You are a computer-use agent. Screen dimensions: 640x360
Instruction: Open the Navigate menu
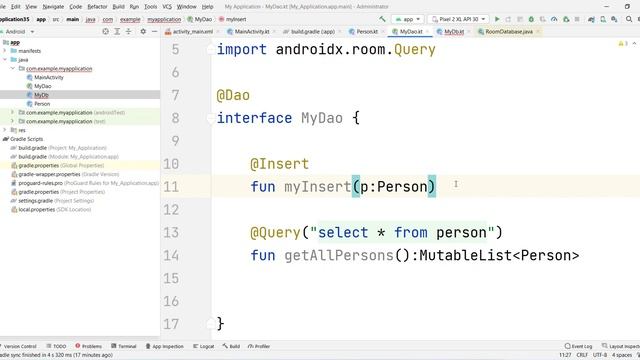53,7
